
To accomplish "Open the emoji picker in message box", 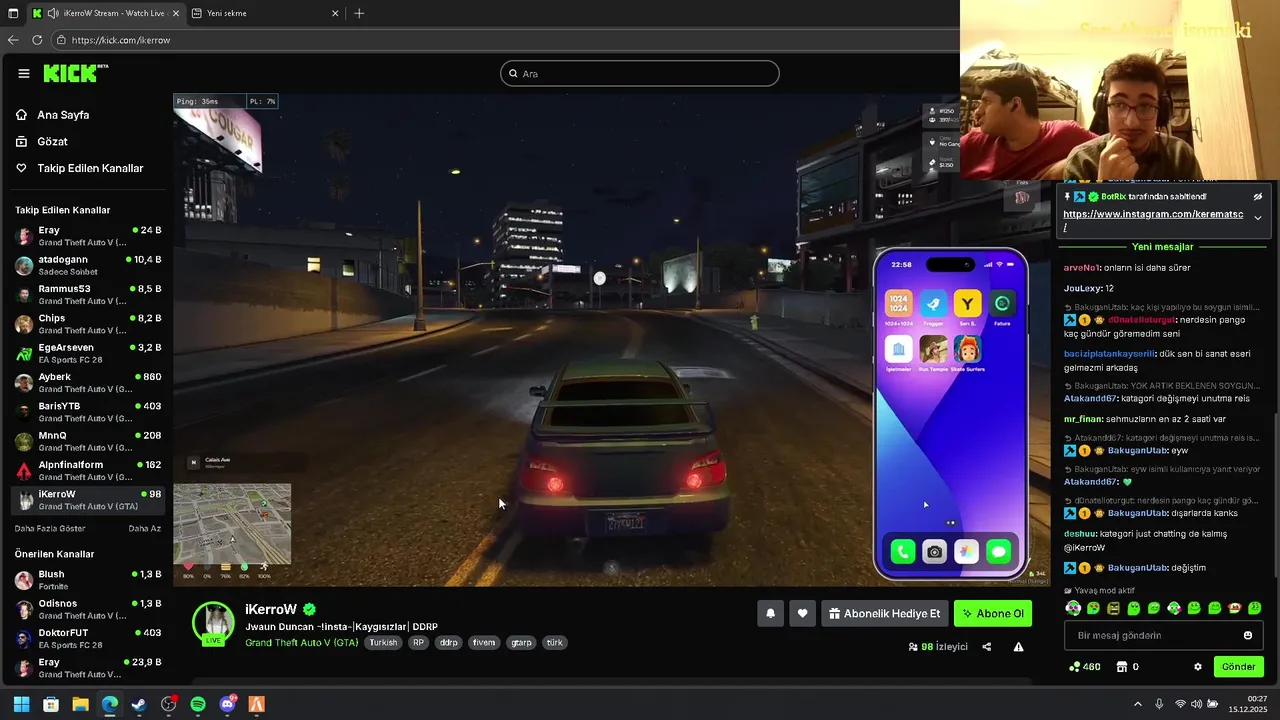I will pyautogui.click(x=1248, y=635).
